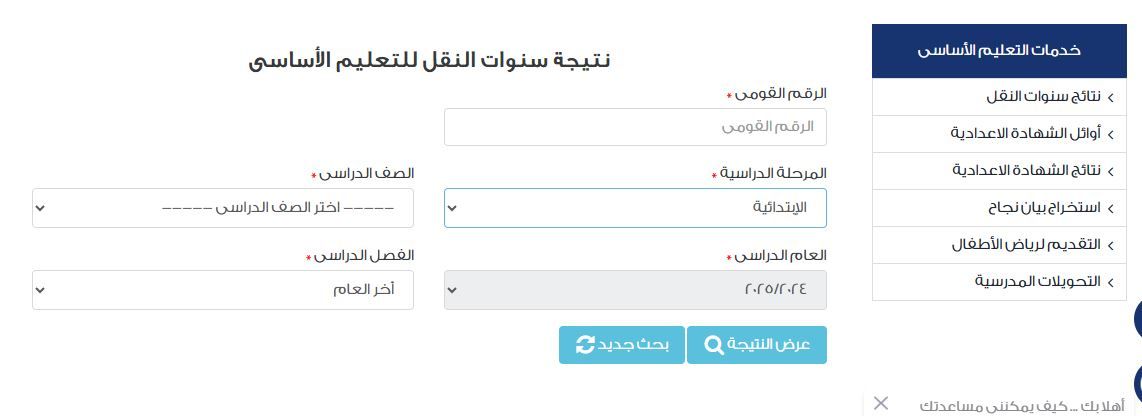The width and height of the screenshot is (1142, 416).
Task: Click the refresh icon on بحث جديد
Action: pos(585,345)
